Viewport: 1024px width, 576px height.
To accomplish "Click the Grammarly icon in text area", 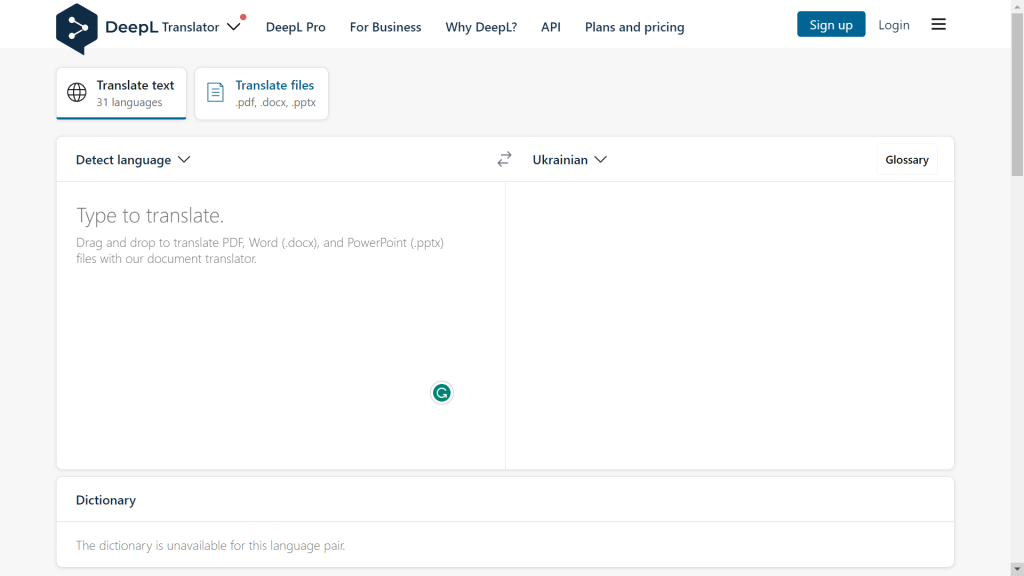I will click(441, 393).
